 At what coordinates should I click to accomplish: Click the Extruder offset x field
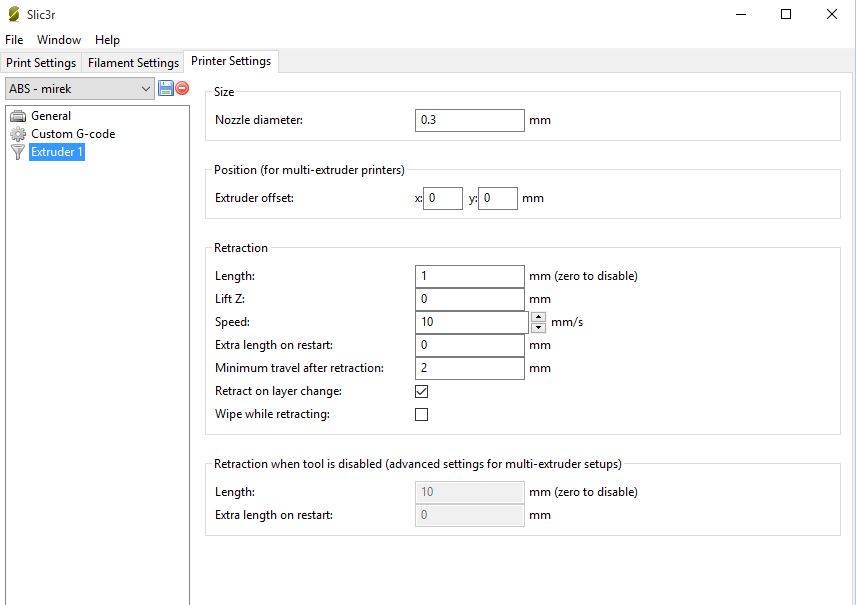[442, 198]
